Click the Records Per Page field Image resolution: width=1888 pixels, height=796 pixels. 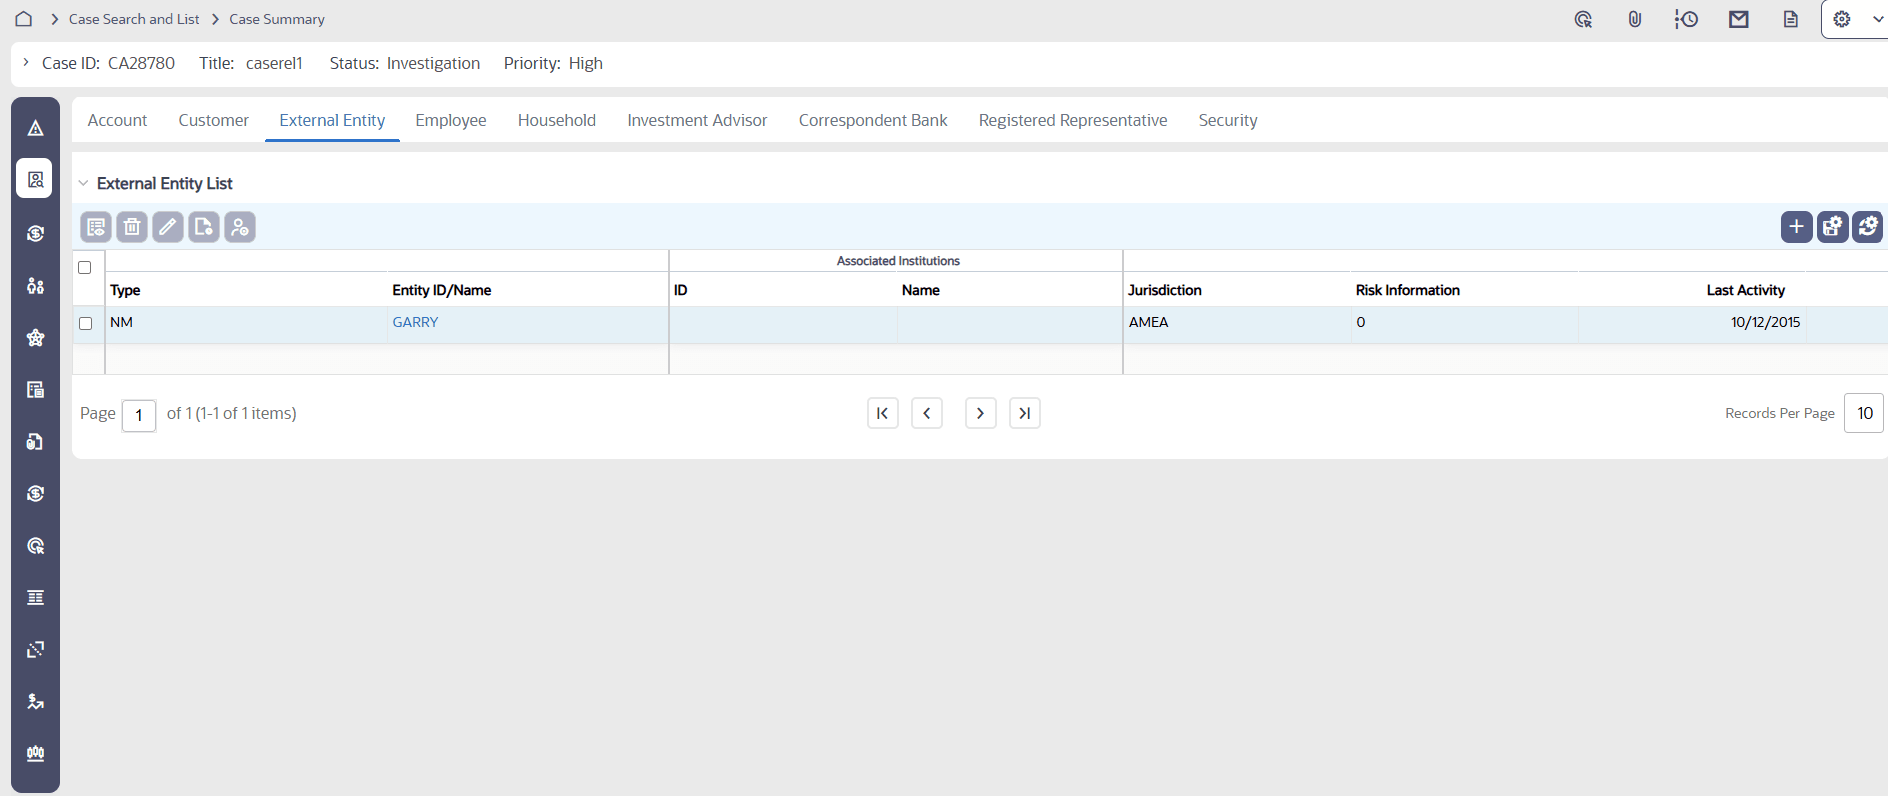click(x=1864, y=413)
